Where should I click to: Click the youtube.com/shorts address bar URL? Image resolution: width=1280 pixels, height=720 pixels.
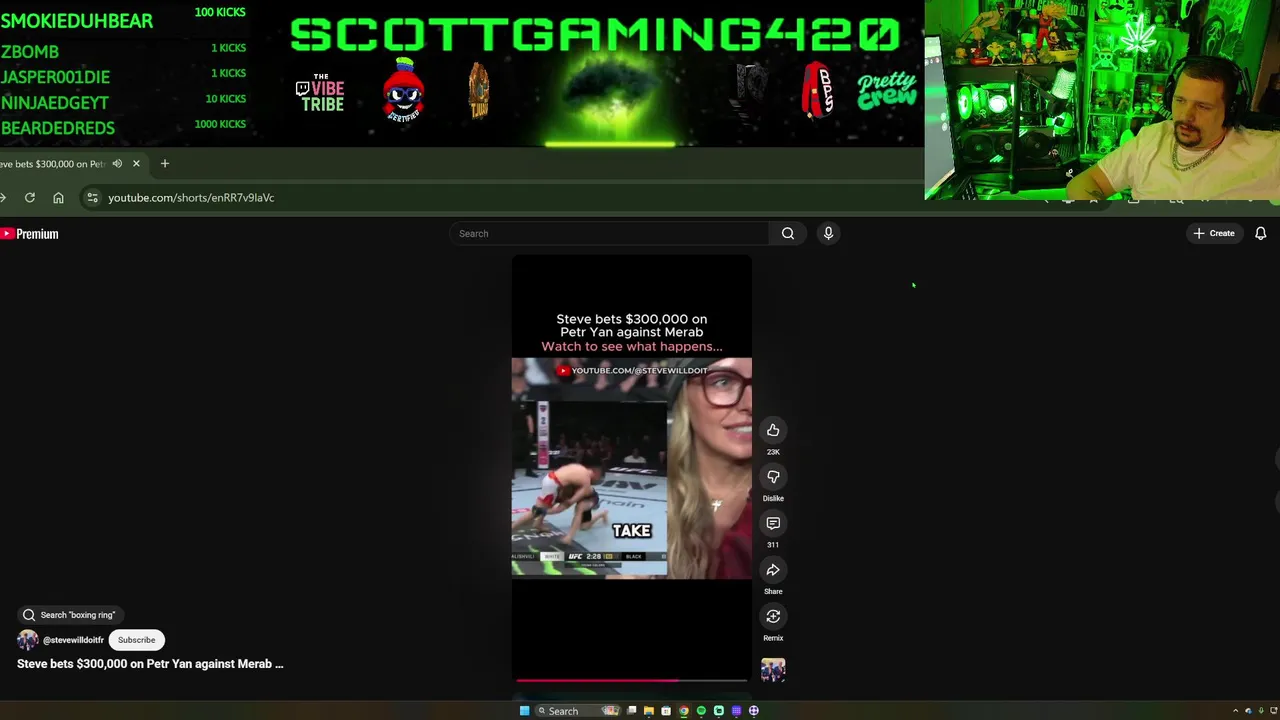pos(191,198)
